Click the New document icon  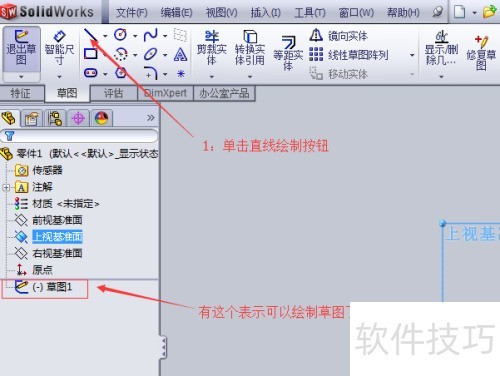460,12
